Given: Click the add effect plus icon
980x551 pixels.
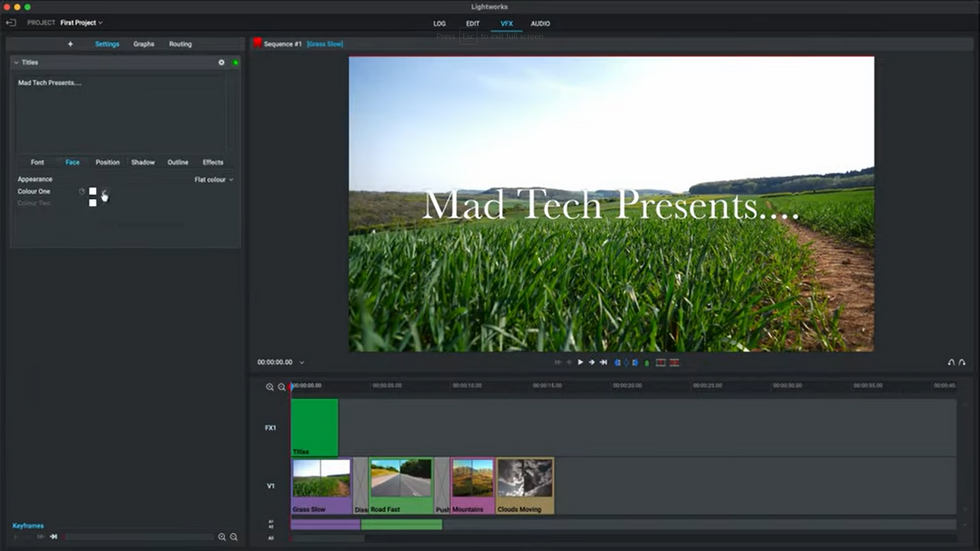Looking at the screenshot, I should point(70,44).
